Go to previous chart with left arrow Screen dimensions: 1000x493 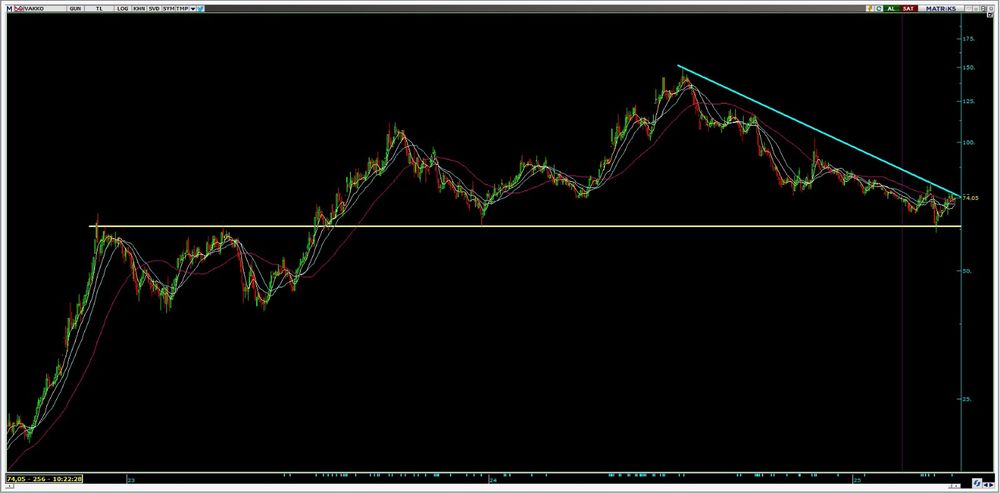point(986,485)
